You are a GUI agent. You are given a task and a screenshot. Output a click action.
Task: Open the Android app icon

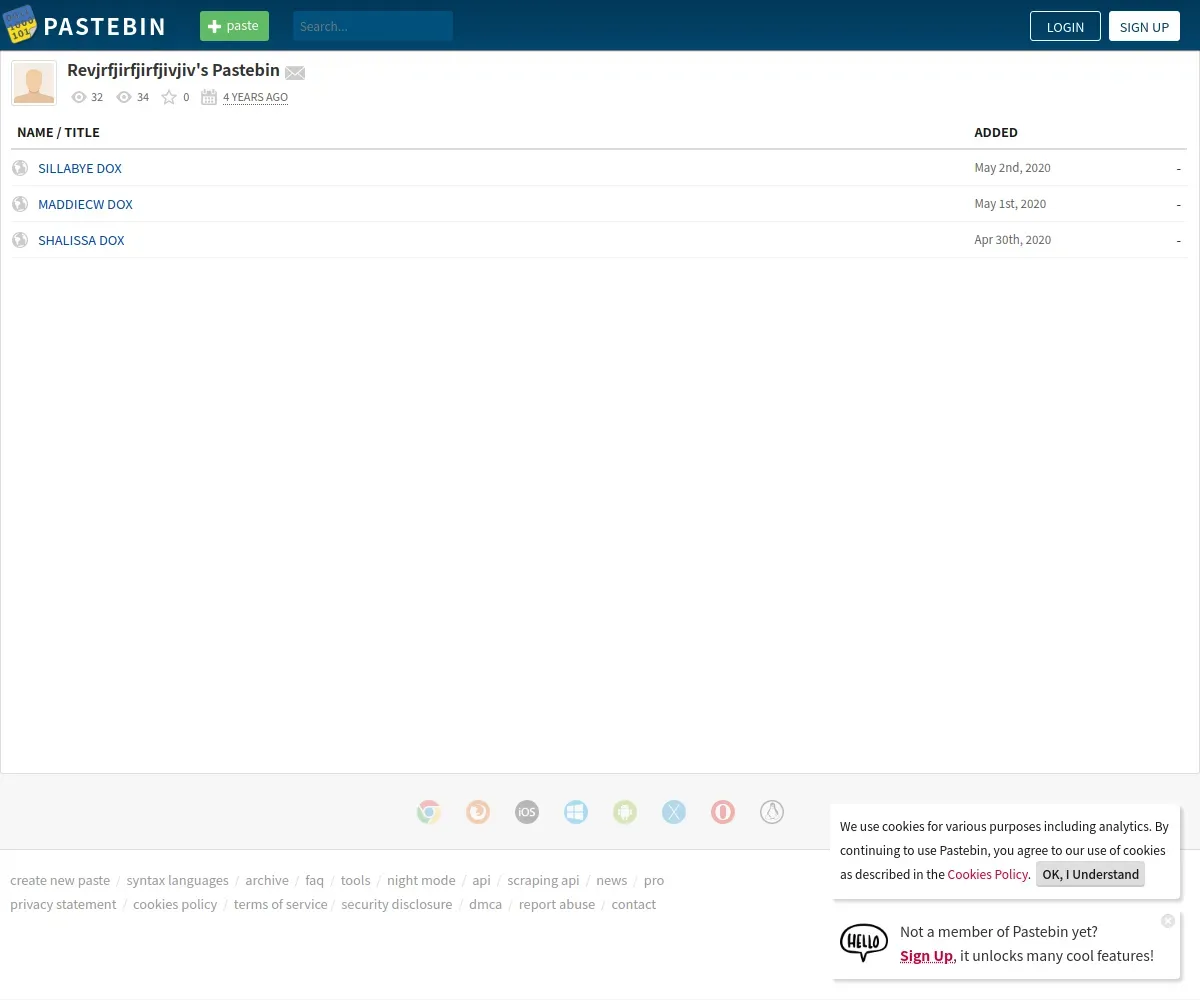(625, 812)
